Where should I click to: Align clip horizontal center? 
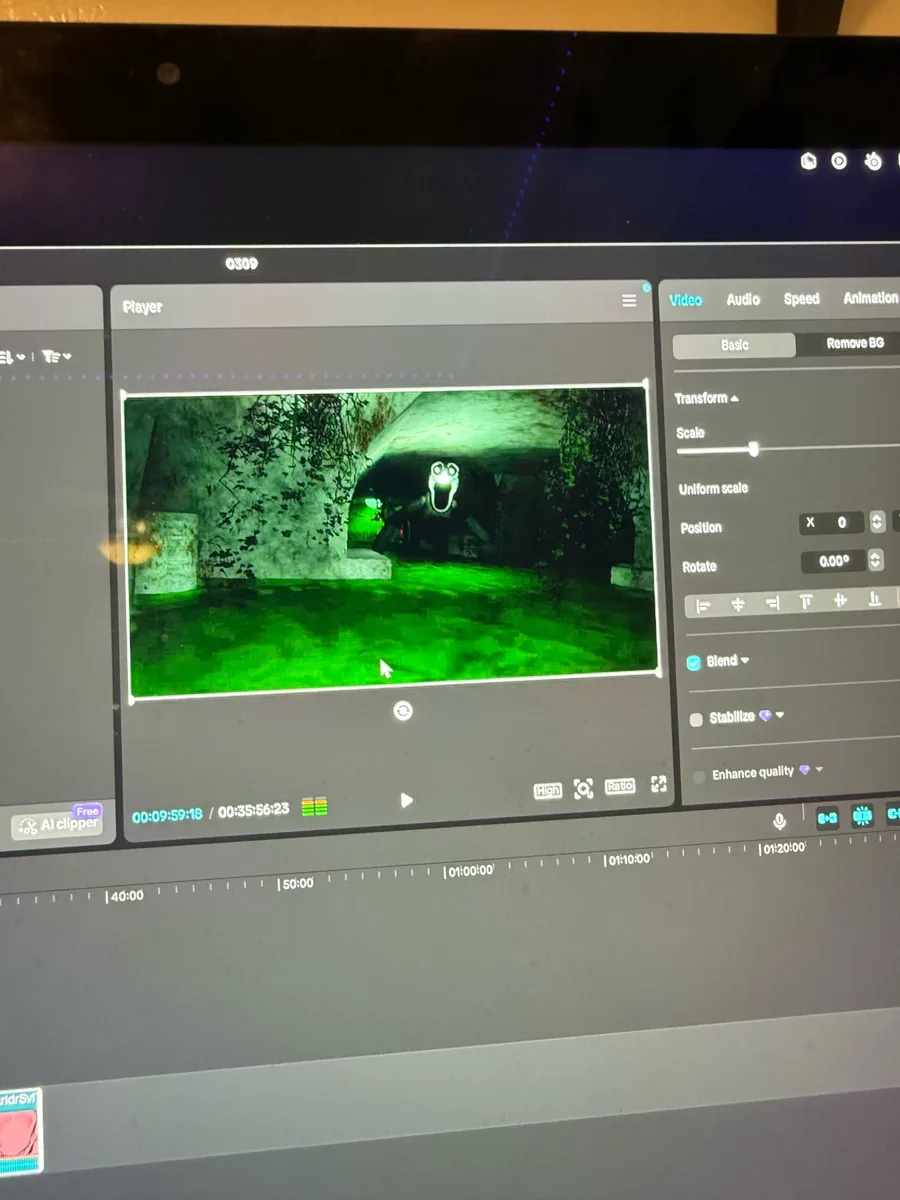pos(738,604)
